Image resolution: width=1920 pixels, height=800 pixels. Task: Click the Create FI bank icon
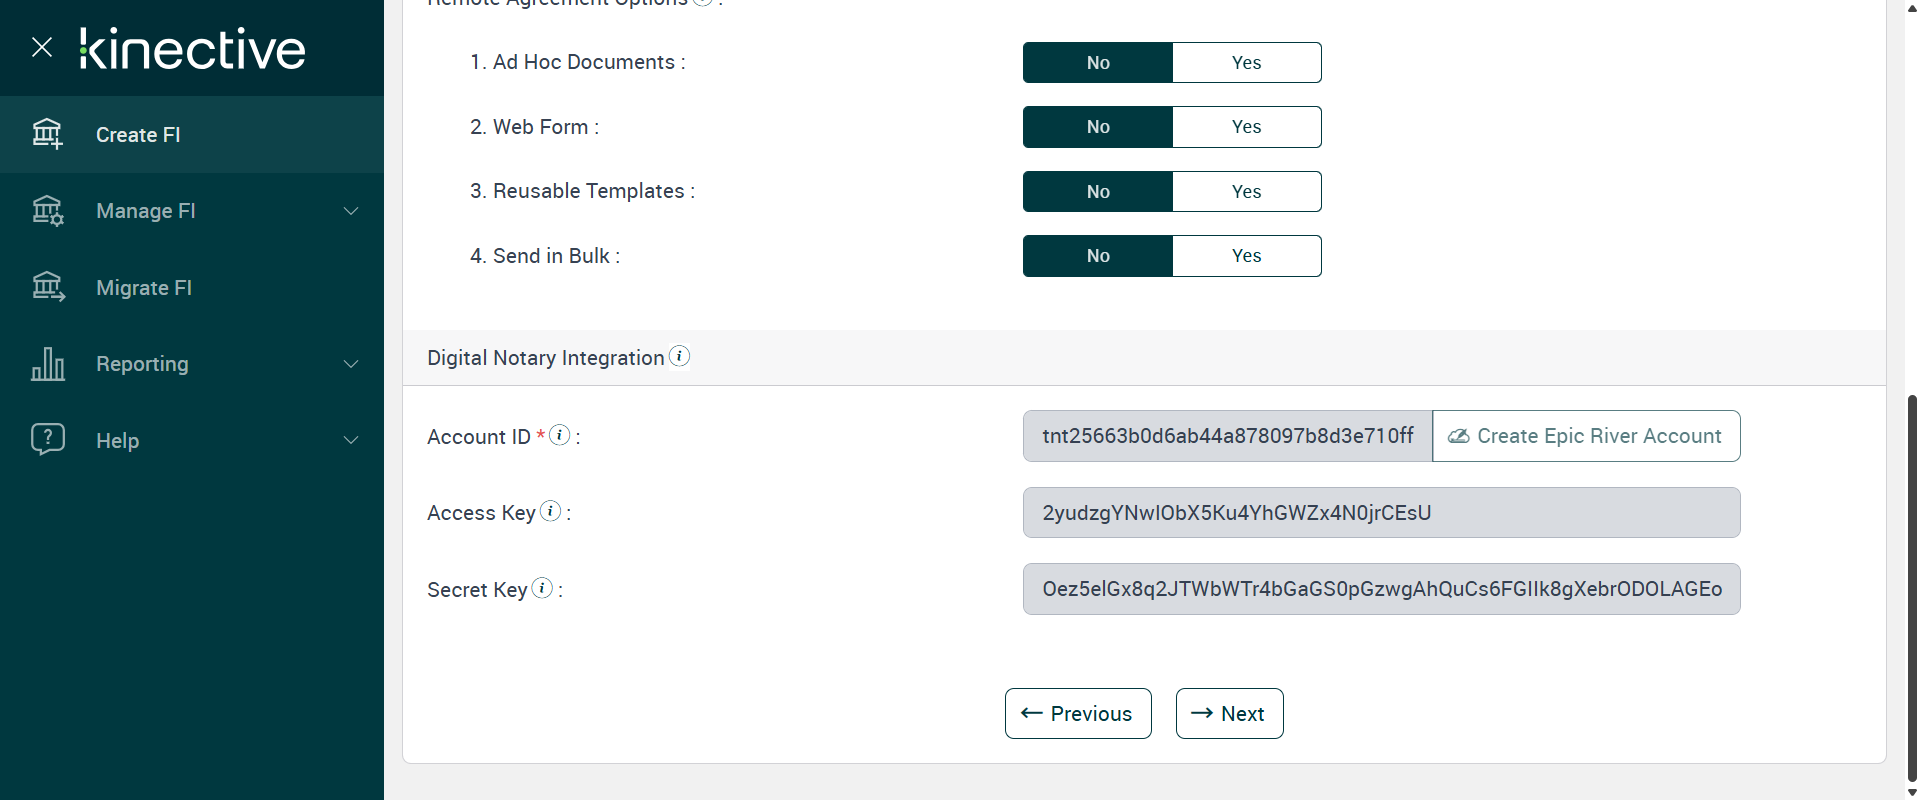click(x=48, y=134)
